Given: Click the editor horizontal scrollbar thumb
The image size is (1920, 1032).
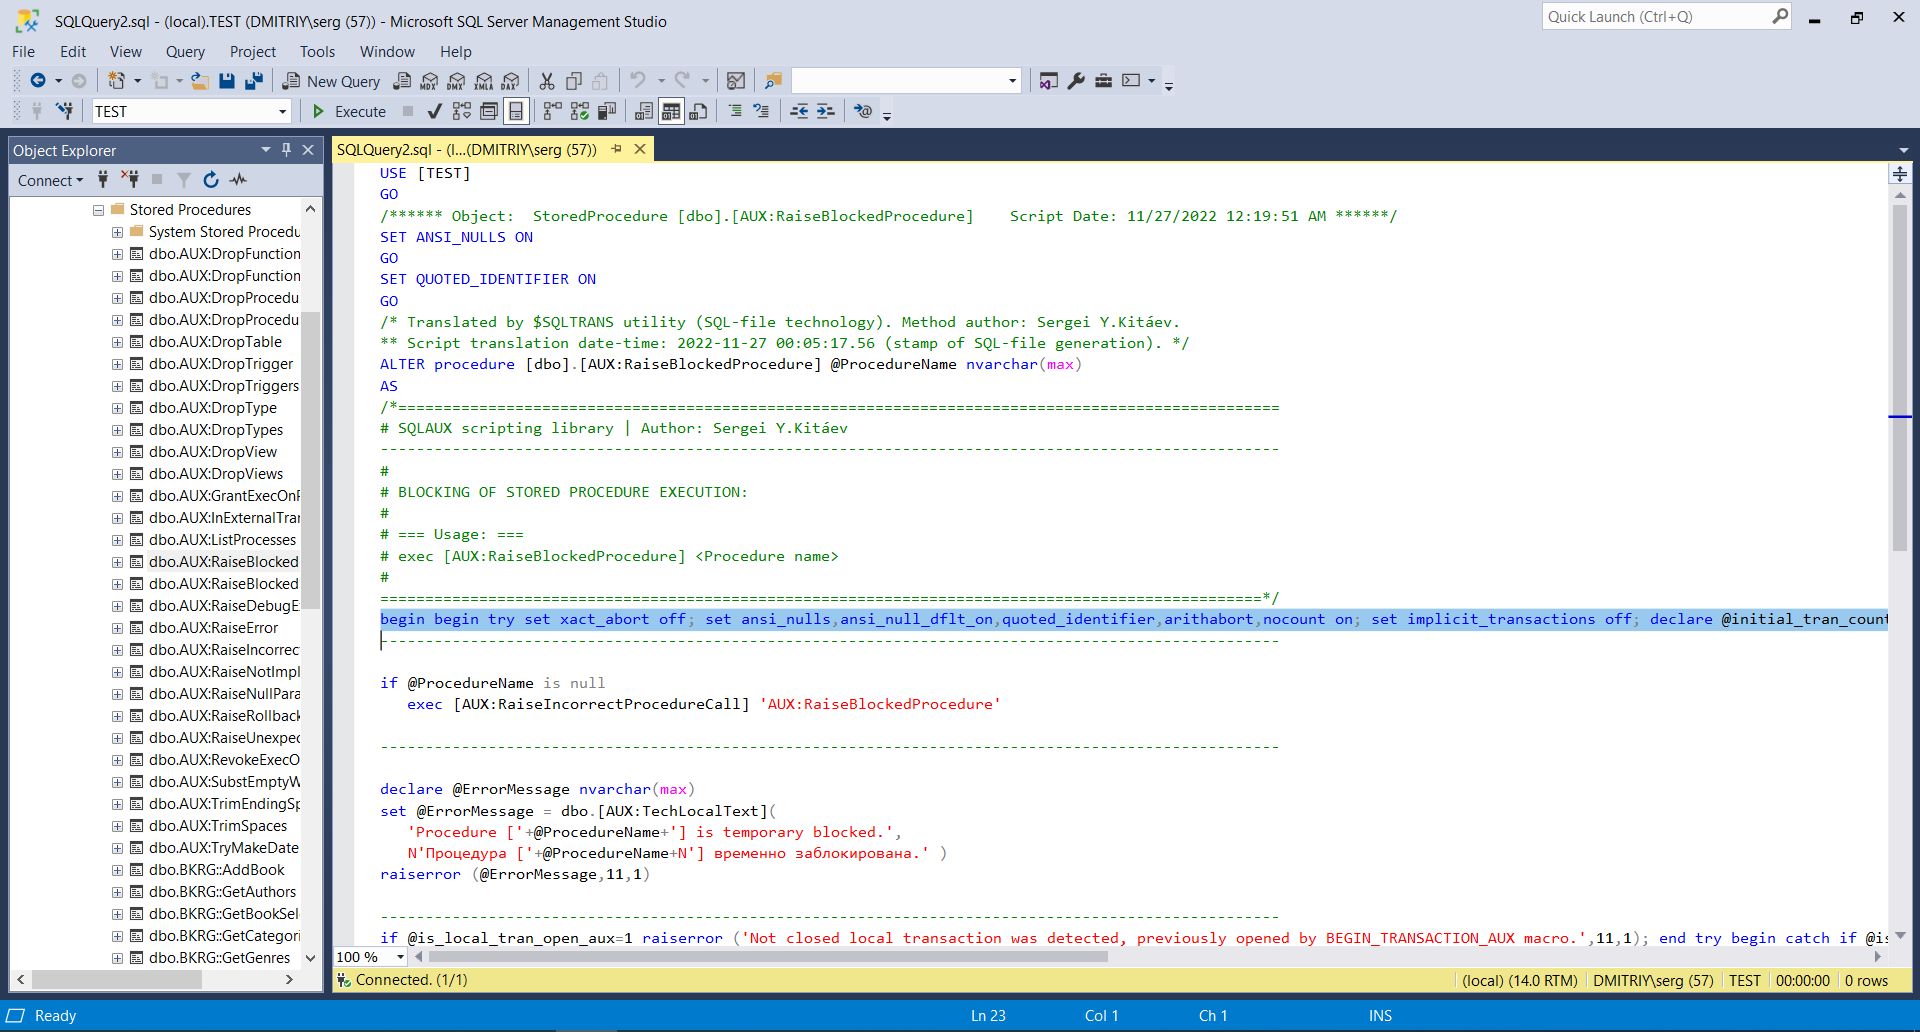Looking at the screenshot, I should coord(766,957).
